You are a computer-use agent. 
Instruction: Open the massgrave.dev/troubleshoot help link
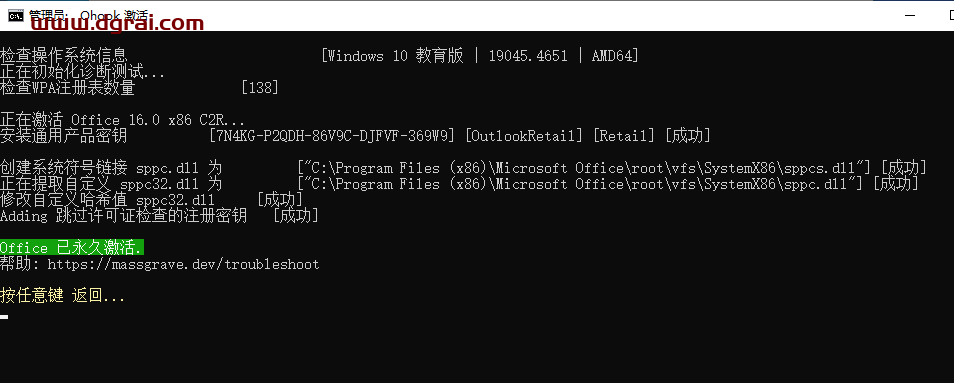(x=184, y=264)
